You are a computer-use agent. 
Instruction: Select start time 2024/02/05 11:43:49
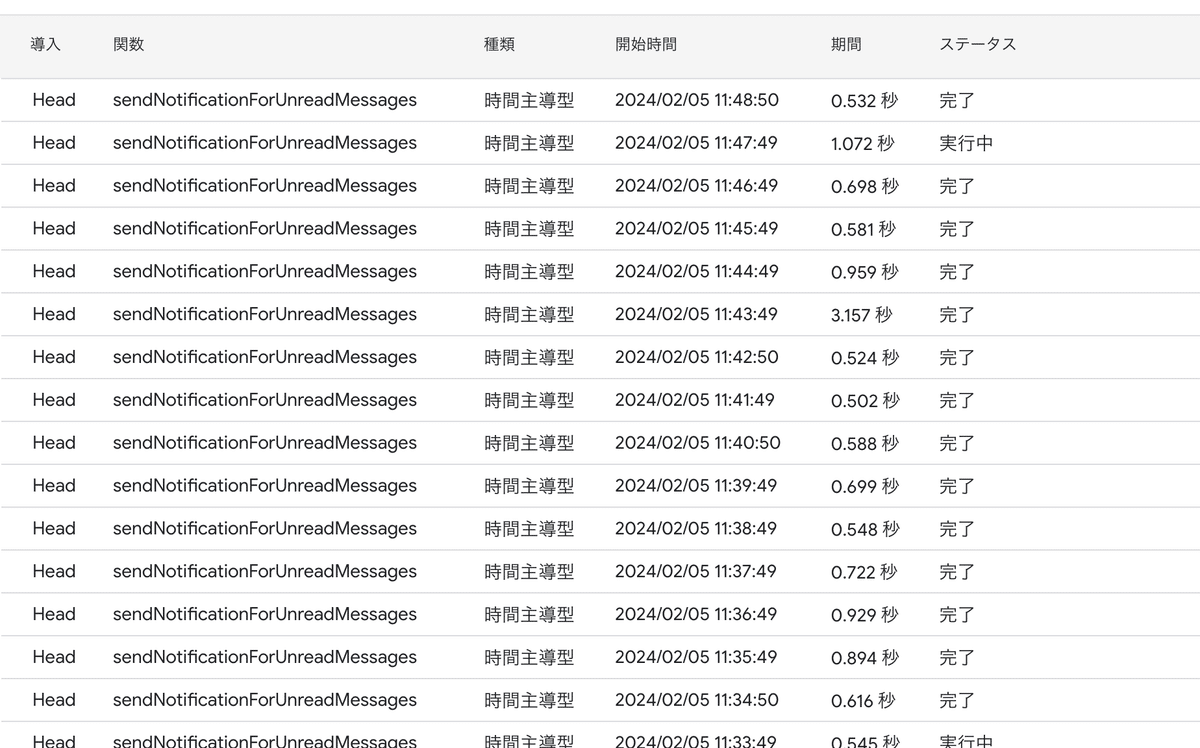tap(696, 314)
